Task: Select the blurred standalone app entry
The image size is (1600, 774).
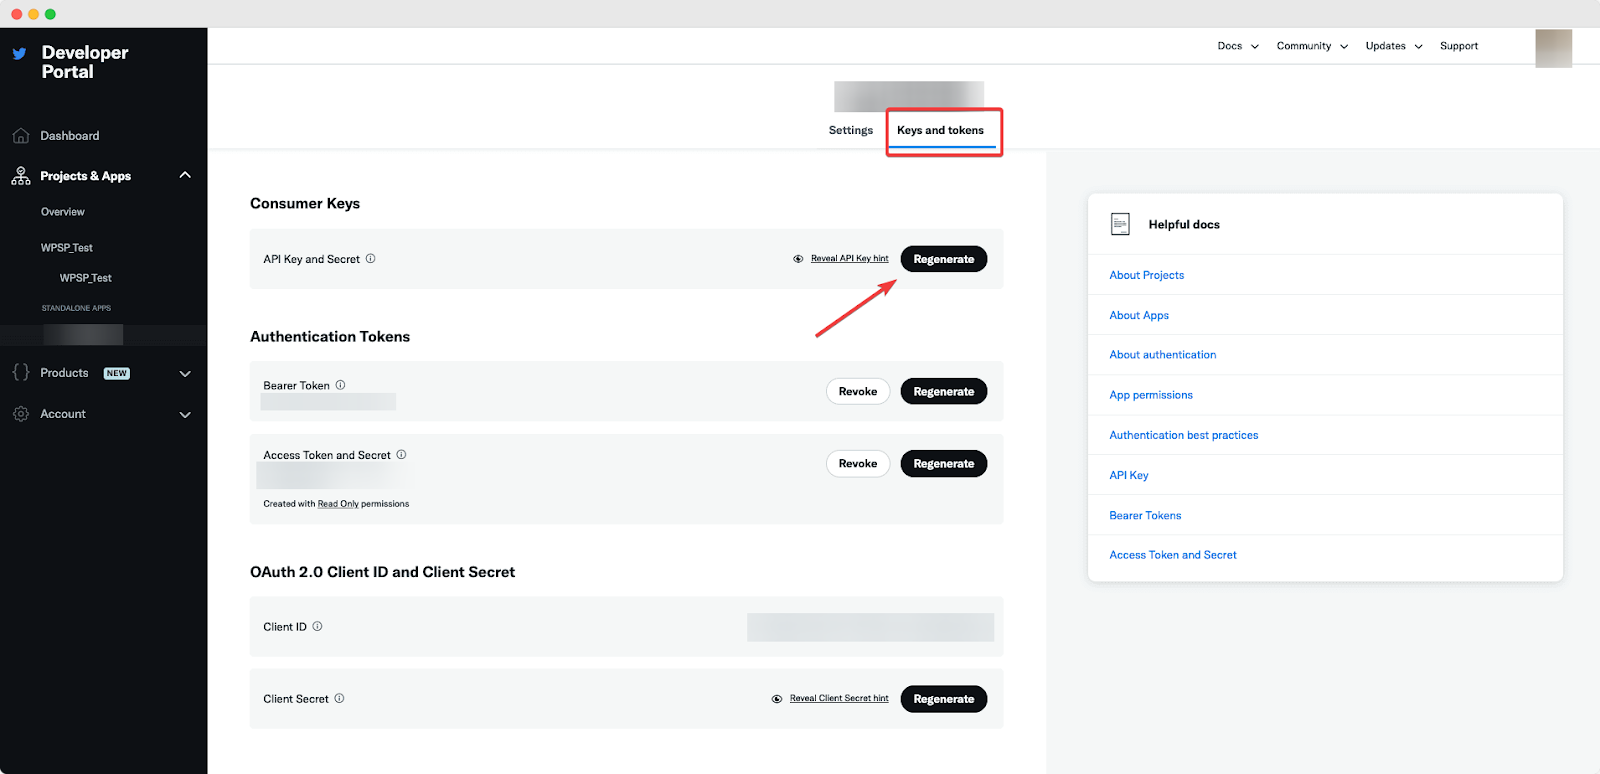Action: [x=83, y=335]
